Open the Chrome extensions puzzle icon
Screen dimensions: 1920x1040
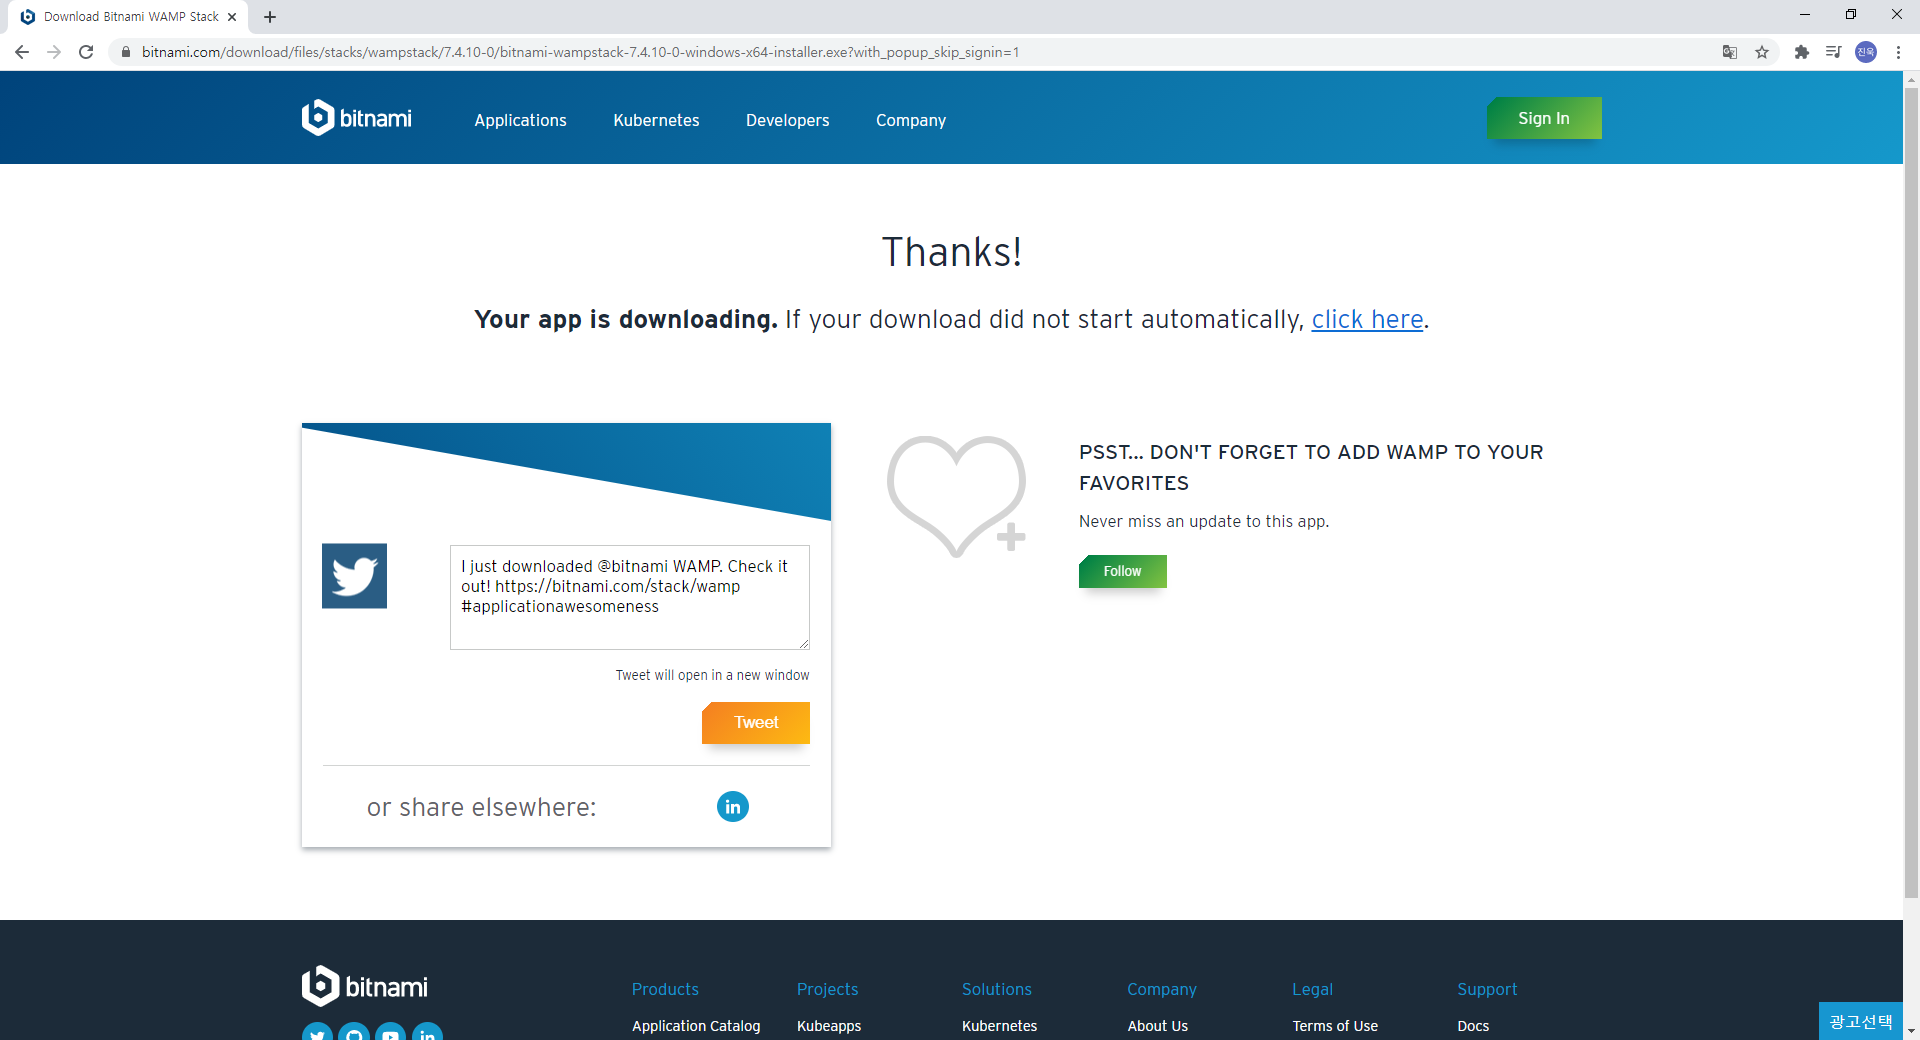1802,52
